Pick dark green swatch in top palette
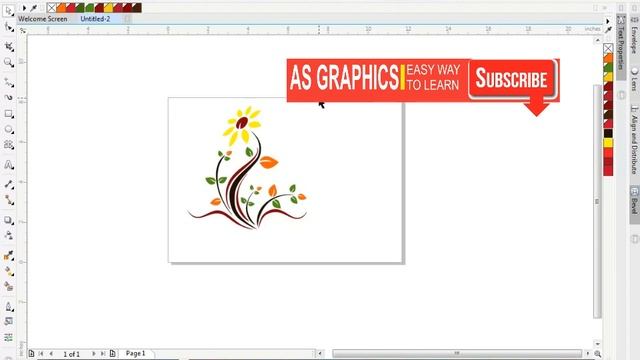640x360 pixels. pos(80,8)
